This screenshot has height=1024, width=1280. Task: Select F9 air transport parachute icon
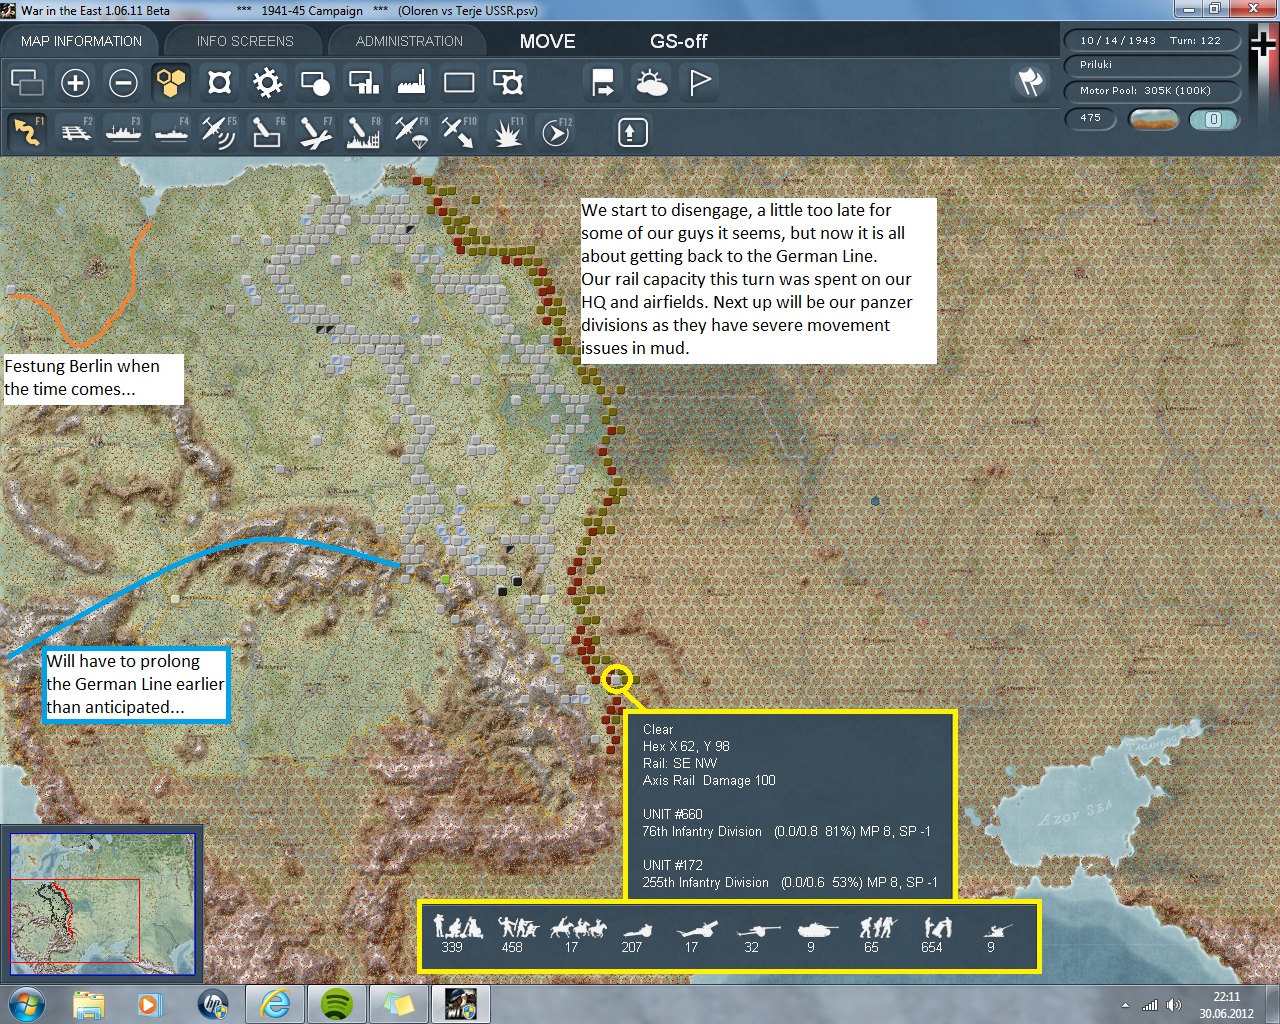411,132
